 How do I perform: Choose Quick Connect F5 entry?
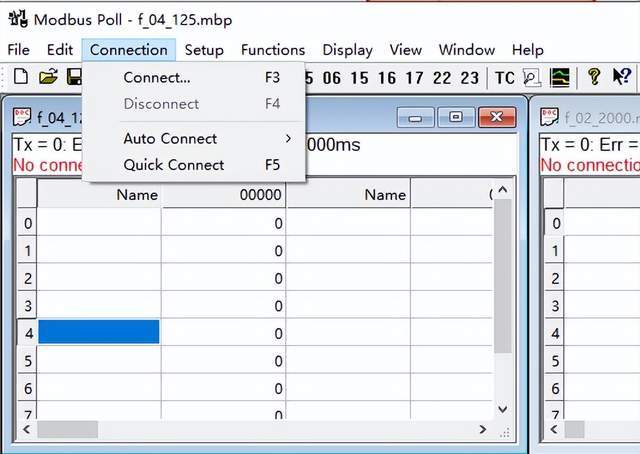coord(194,165)
